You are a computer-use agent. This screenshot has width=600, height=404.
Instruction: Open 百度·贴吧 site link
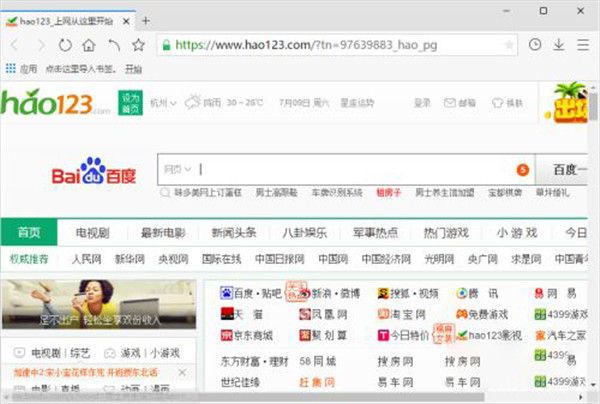pyautogui.click(x=251, y=293)
